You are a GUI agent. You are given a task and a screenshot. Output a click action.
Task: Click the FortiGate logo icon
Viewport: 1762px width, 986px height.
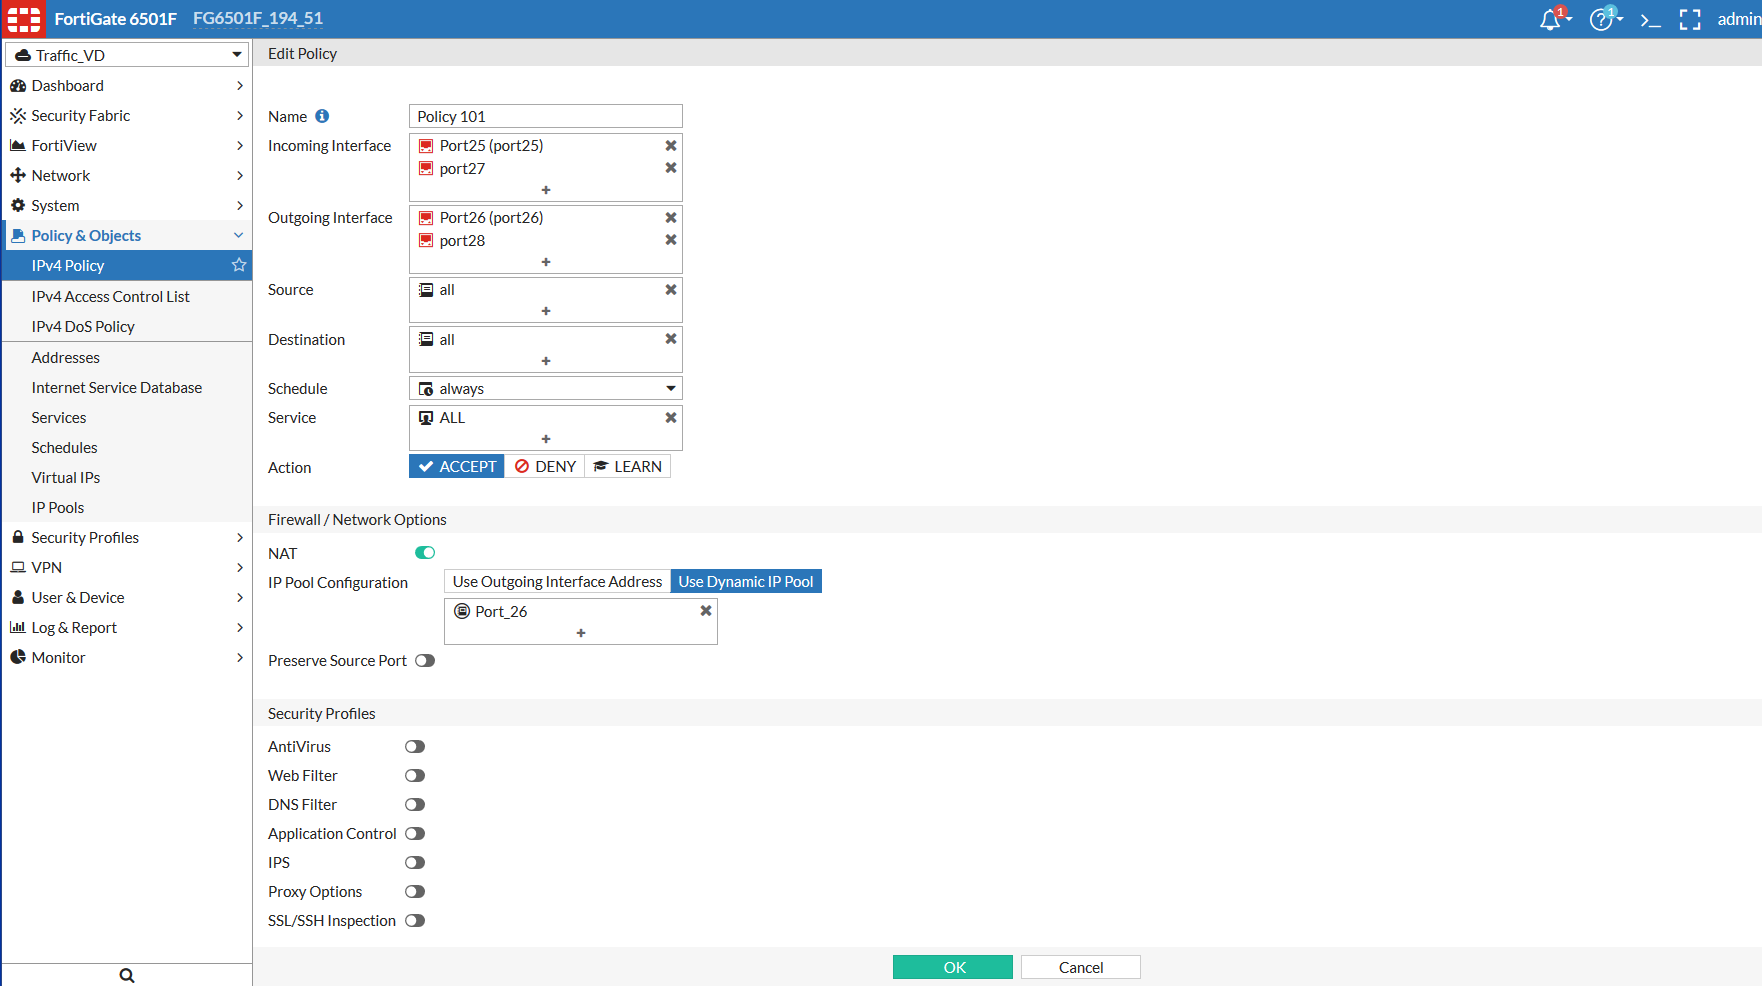(24, 19)
